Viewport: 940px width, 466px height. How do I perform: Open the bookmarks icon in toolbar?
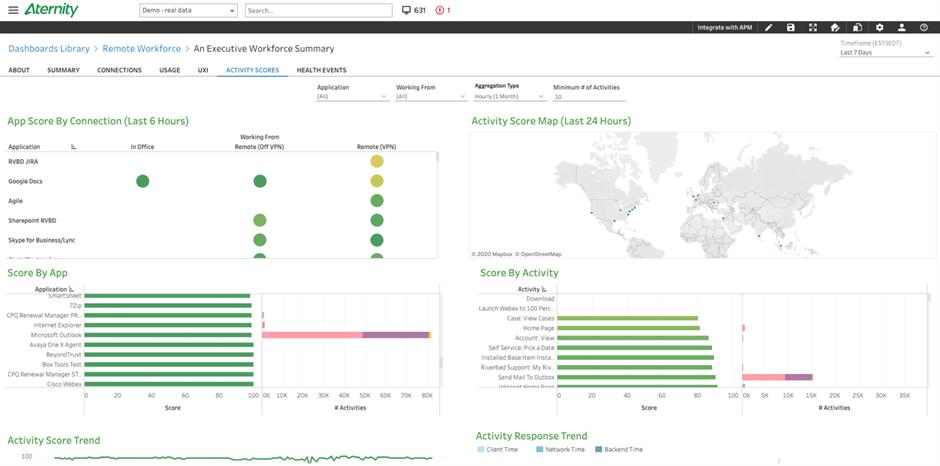[x=857, y=28]
